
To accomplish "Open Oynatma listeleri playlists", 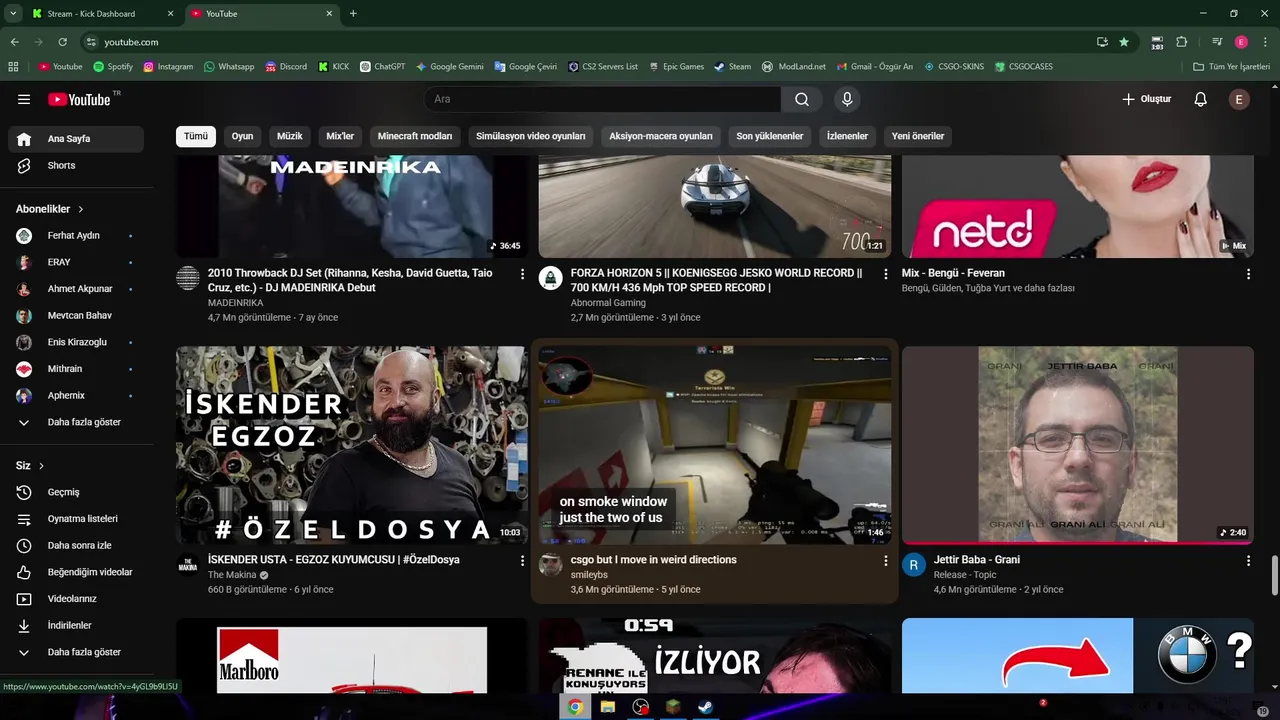I will pyautogui.click(x=76, y=519).
